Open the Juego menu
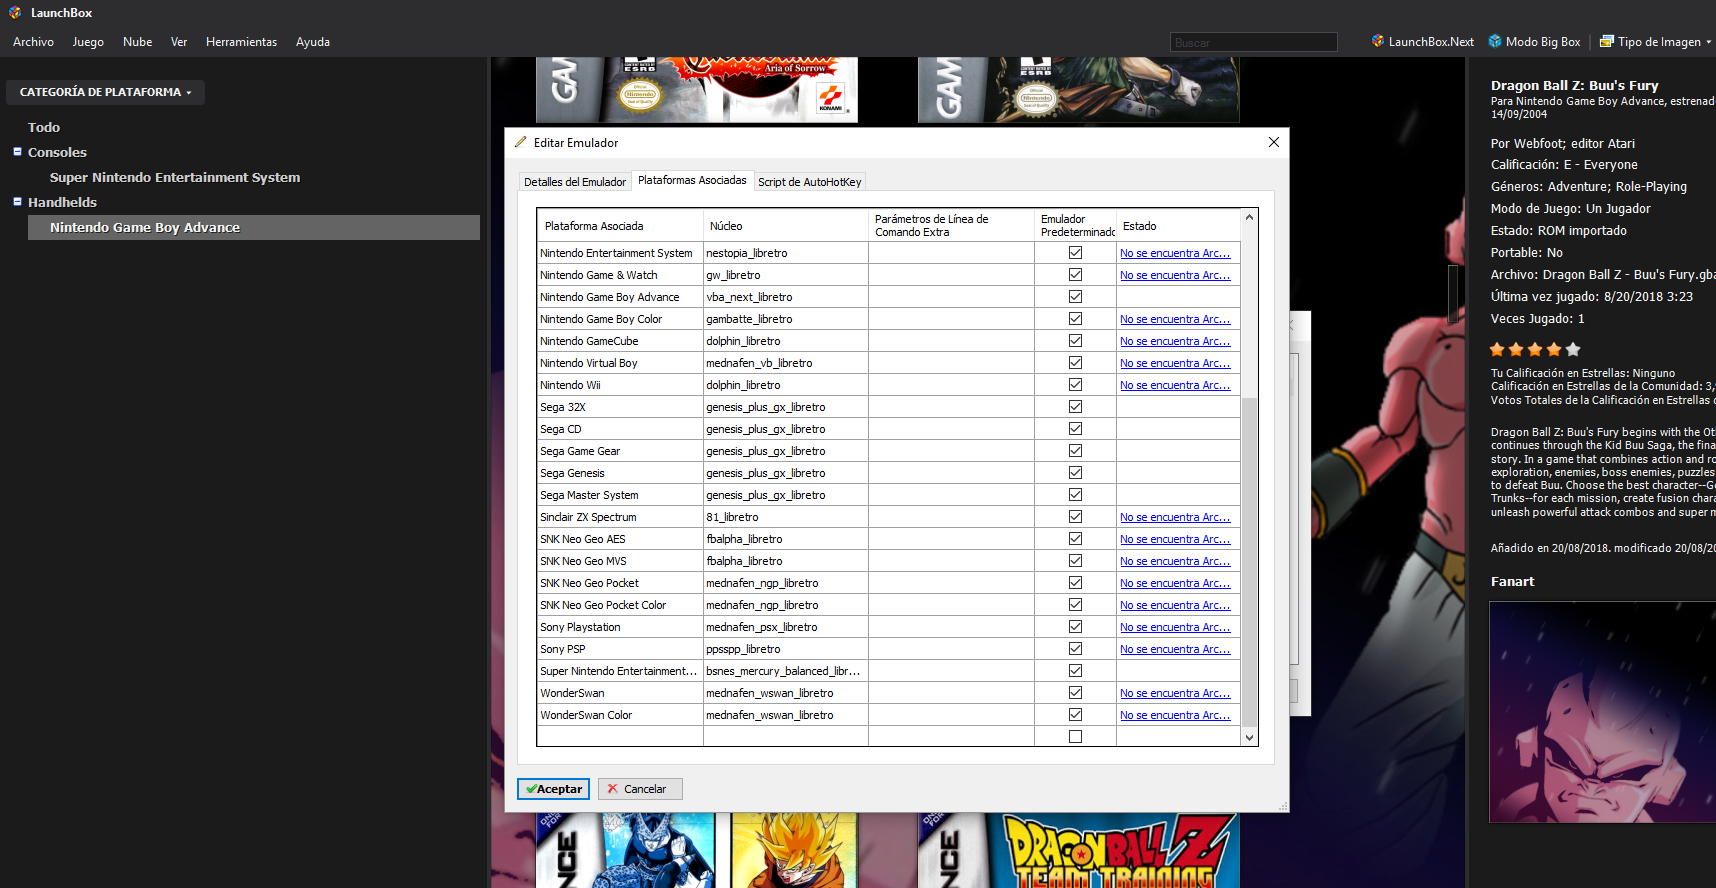 pos(88,42)
